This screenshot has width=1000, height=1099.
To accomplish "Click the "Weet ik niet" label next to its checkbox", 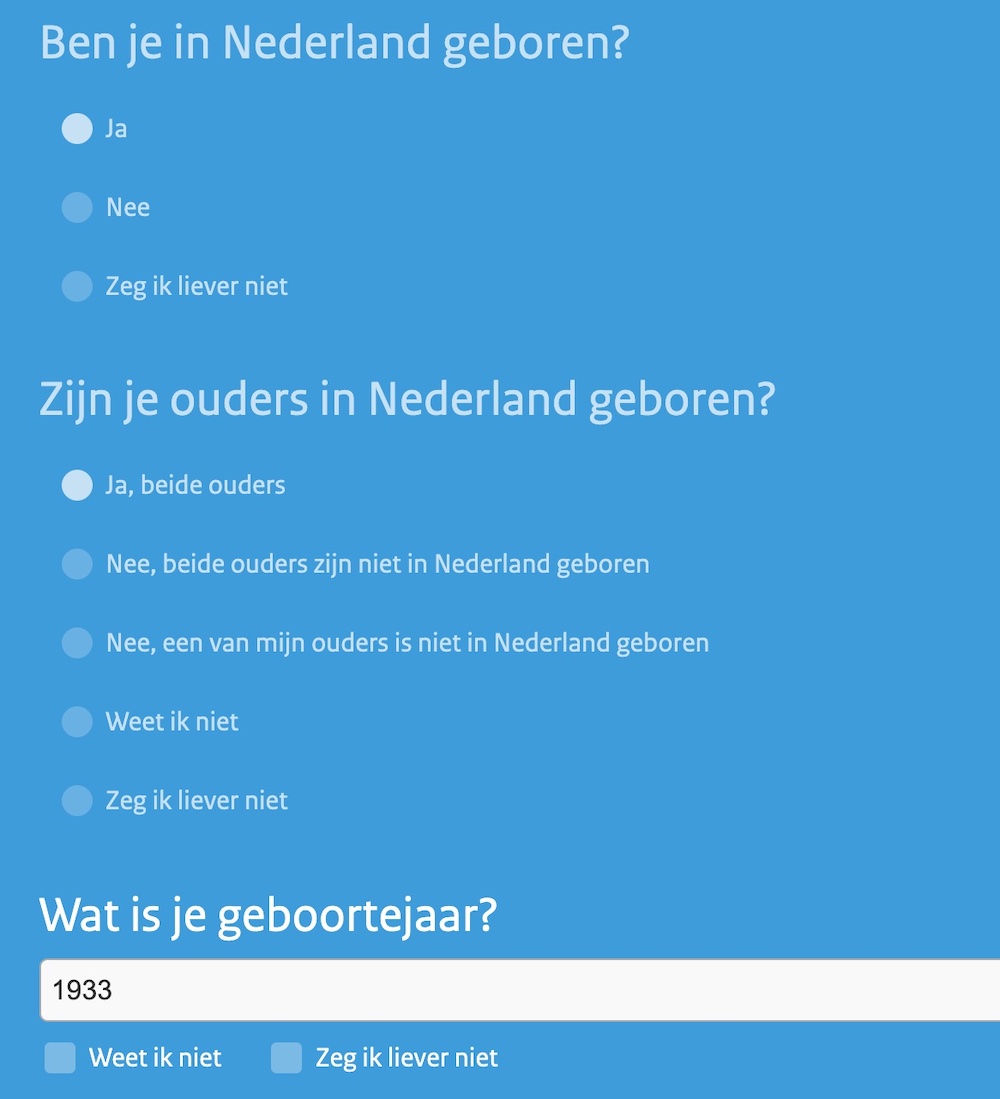I will [x=155, y=1057].
